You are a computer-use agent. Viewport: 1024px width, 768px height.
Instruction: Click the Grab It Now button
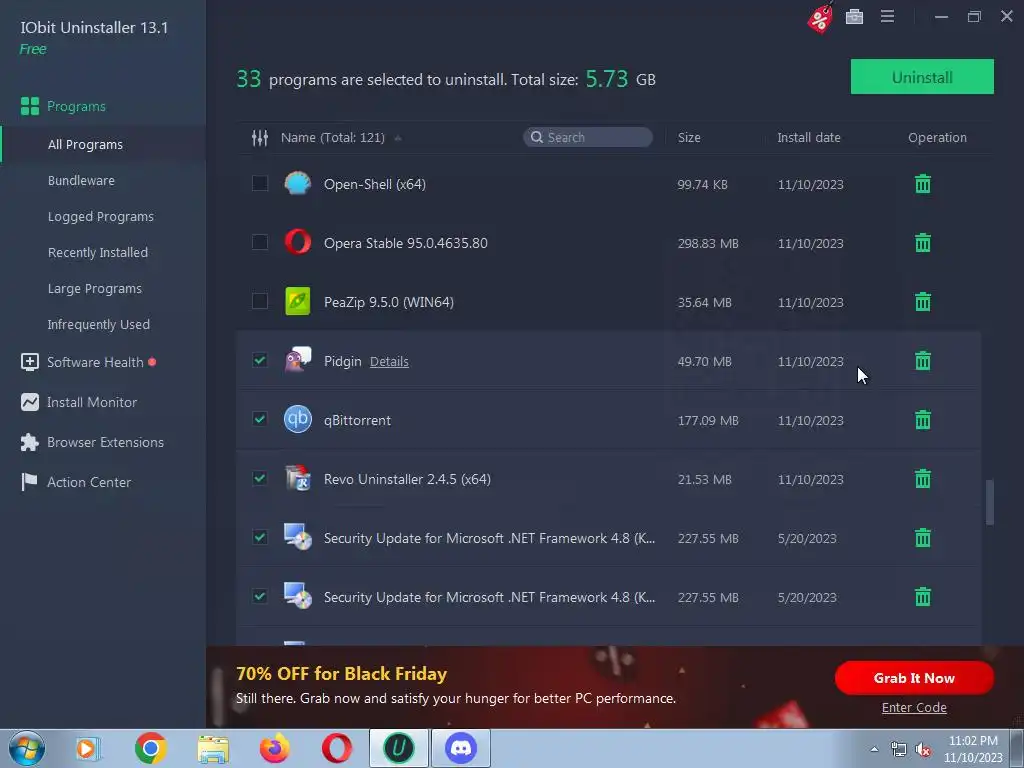point(914,678)
